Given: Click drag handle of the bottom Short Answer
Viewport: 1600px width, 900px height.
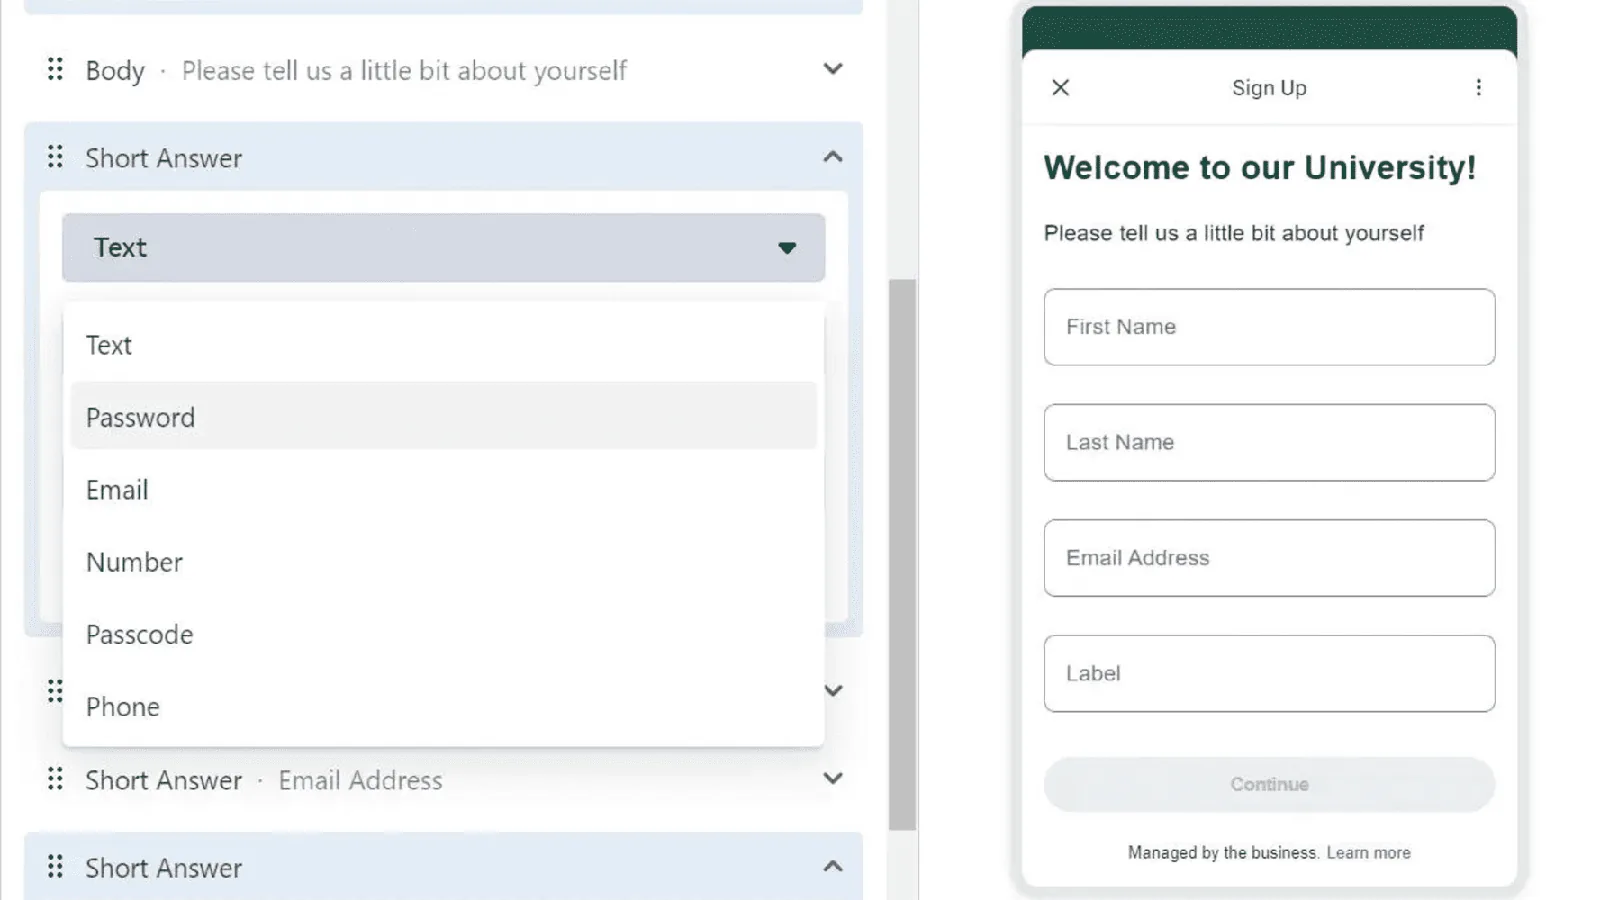Looking at the screenshot, I should click(x=55, y=866).
